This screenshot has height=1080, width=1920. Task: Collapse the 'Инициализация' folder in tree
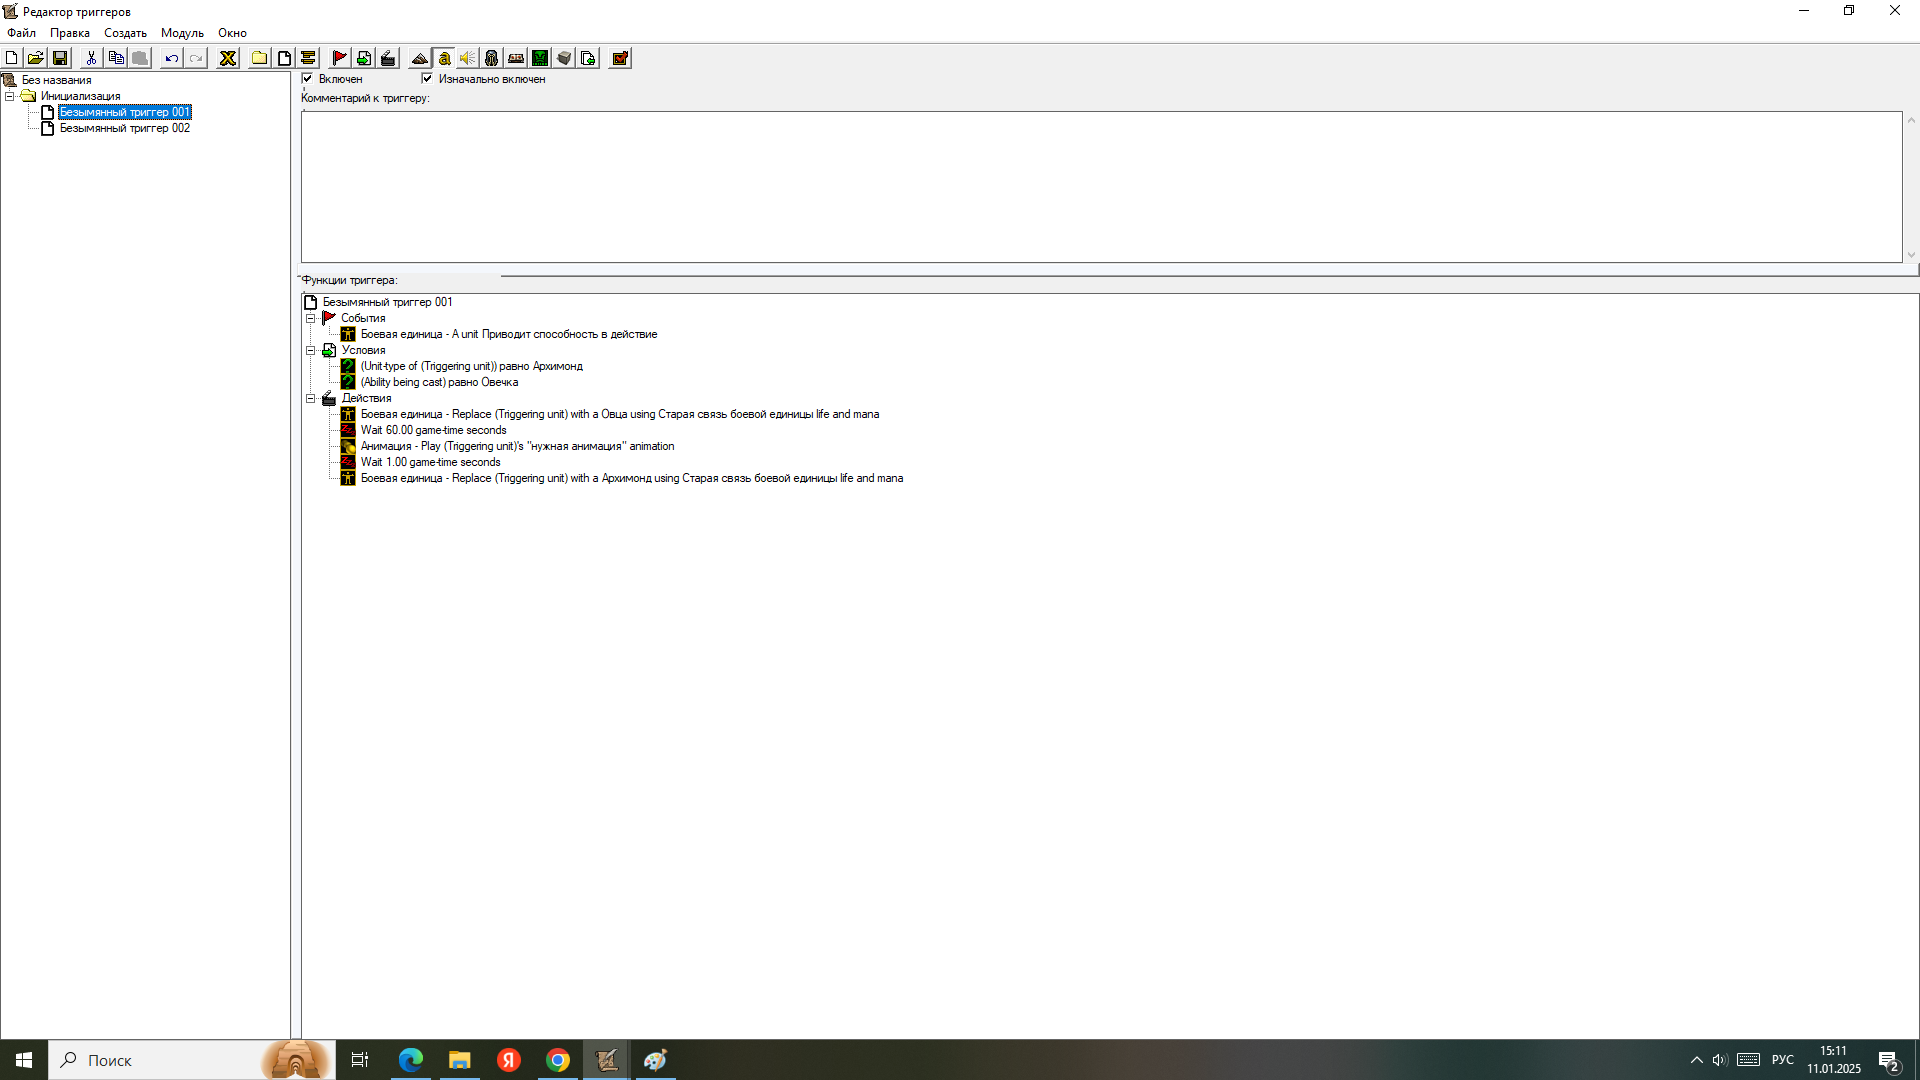click(10, 96)
